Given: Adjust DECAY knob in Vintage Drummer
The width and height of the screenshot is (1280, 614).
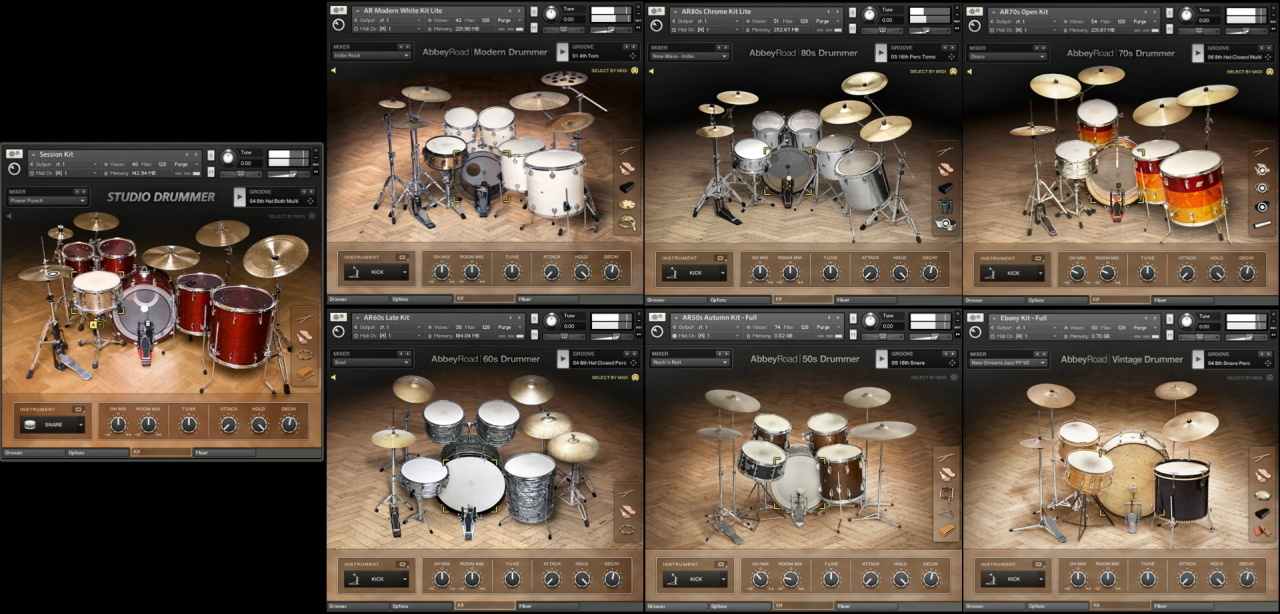Looking at the screenshot, I should [1247, 578].
